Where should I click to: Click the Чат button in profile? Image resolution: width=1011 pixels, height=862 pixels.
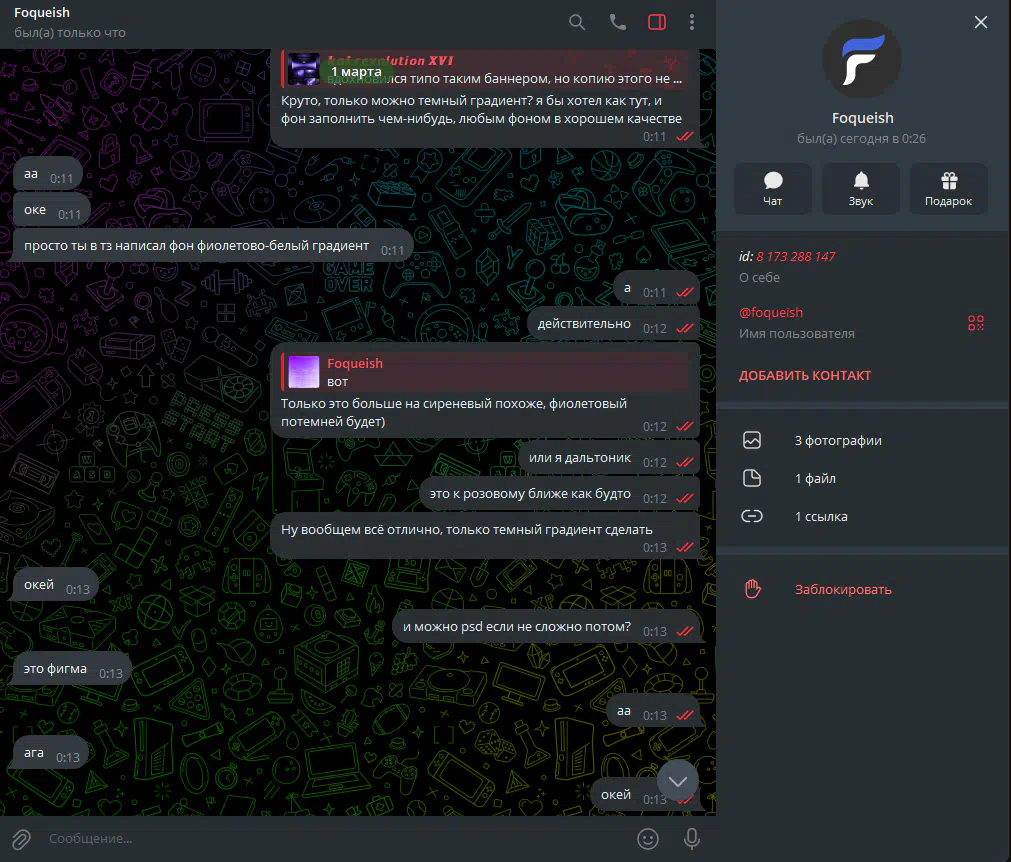pyautogui.click(x=772, y=189)
